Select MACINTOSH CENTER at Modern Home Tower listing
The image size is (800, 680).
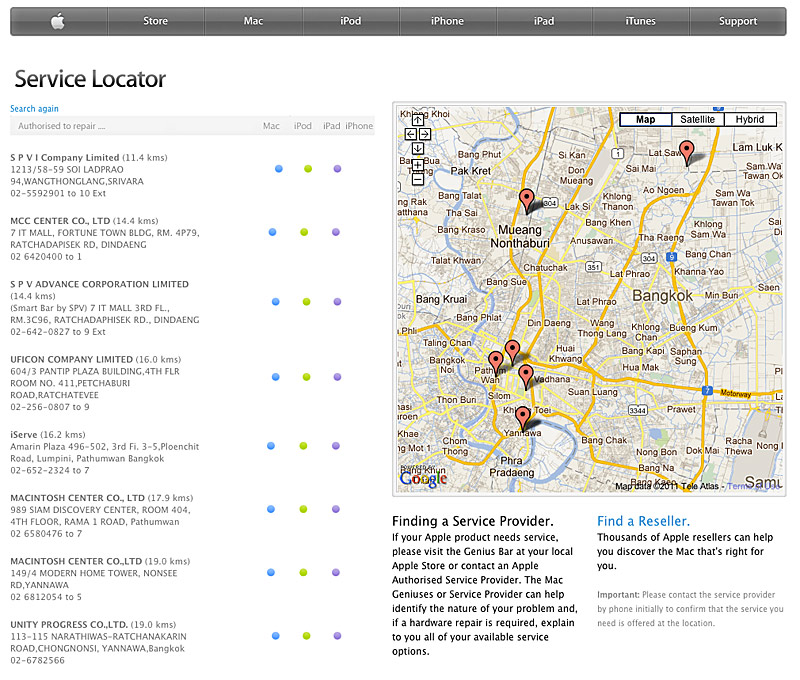[x=100, y=579]
